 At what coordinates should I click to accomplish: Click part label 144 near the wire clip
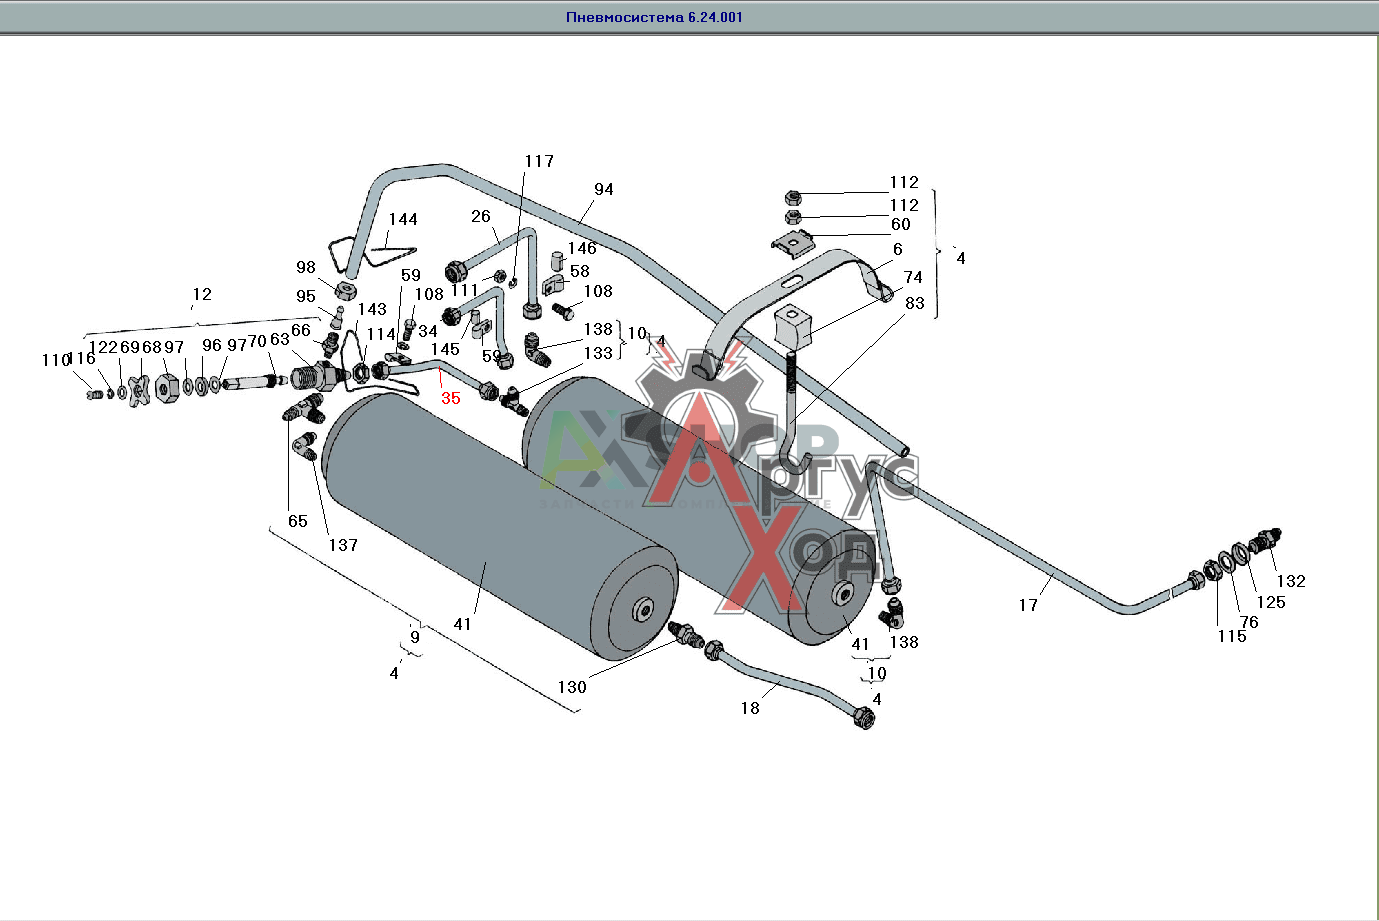click(403, 219)
